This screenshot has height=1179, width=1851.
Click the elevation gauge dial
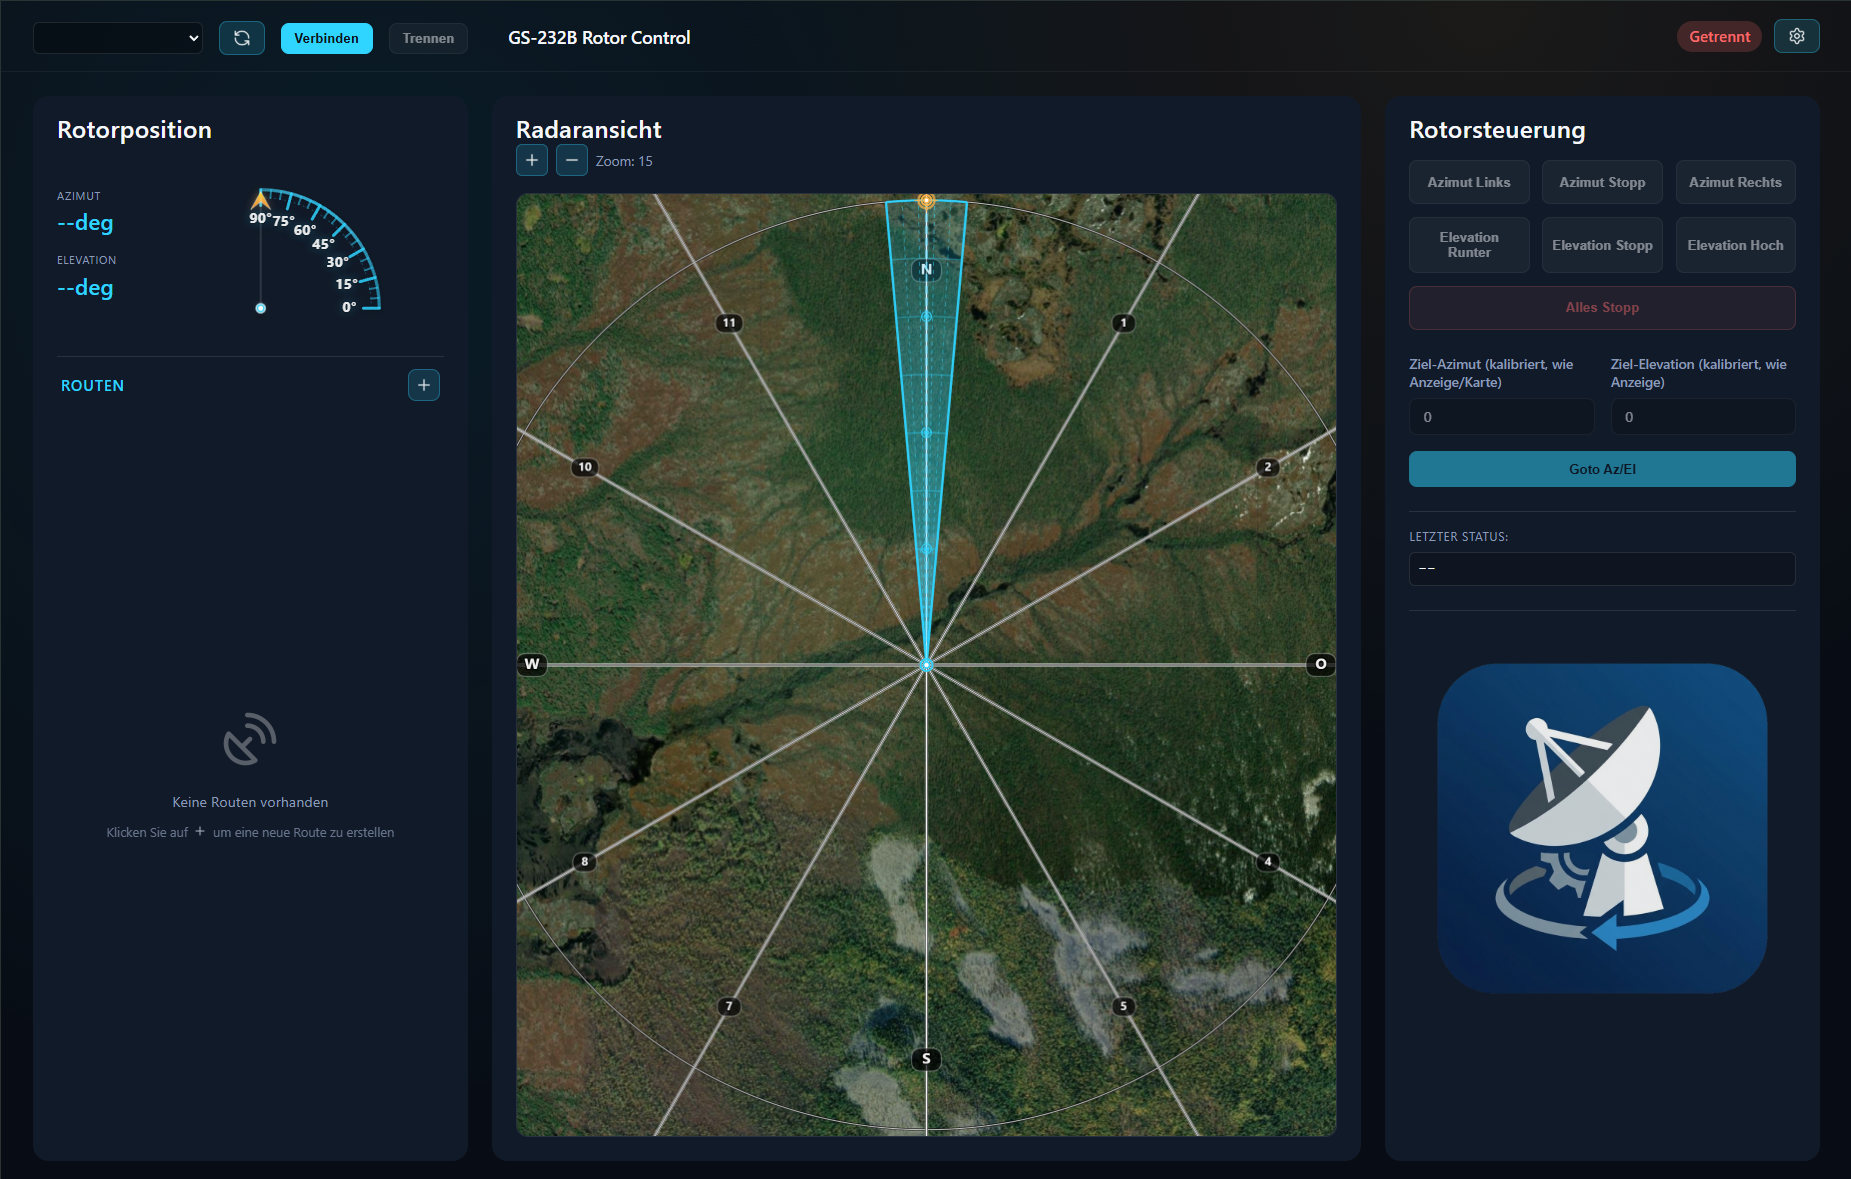pos(315,250)
